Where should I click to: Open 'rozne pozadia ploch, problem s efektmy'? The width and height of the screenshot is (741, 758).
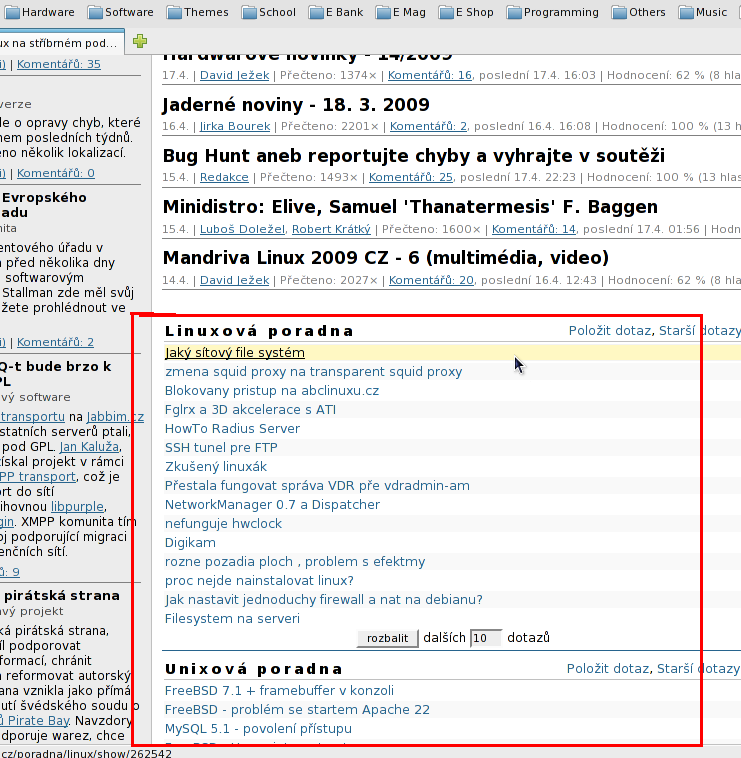(x=295, y=562)
